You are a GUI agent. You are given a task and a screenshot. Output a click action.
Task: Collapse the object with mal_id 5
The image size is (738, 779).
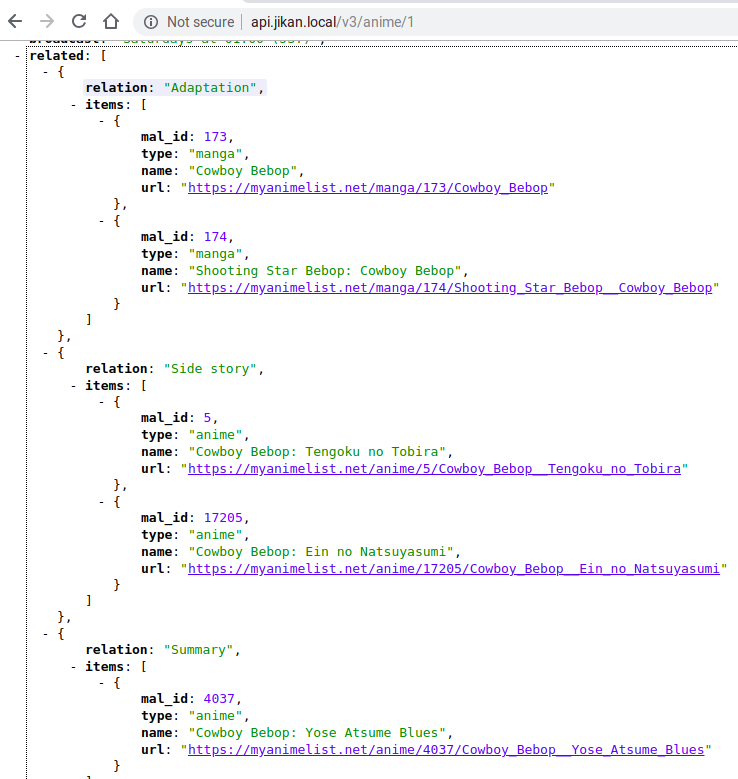click(101, 402)
